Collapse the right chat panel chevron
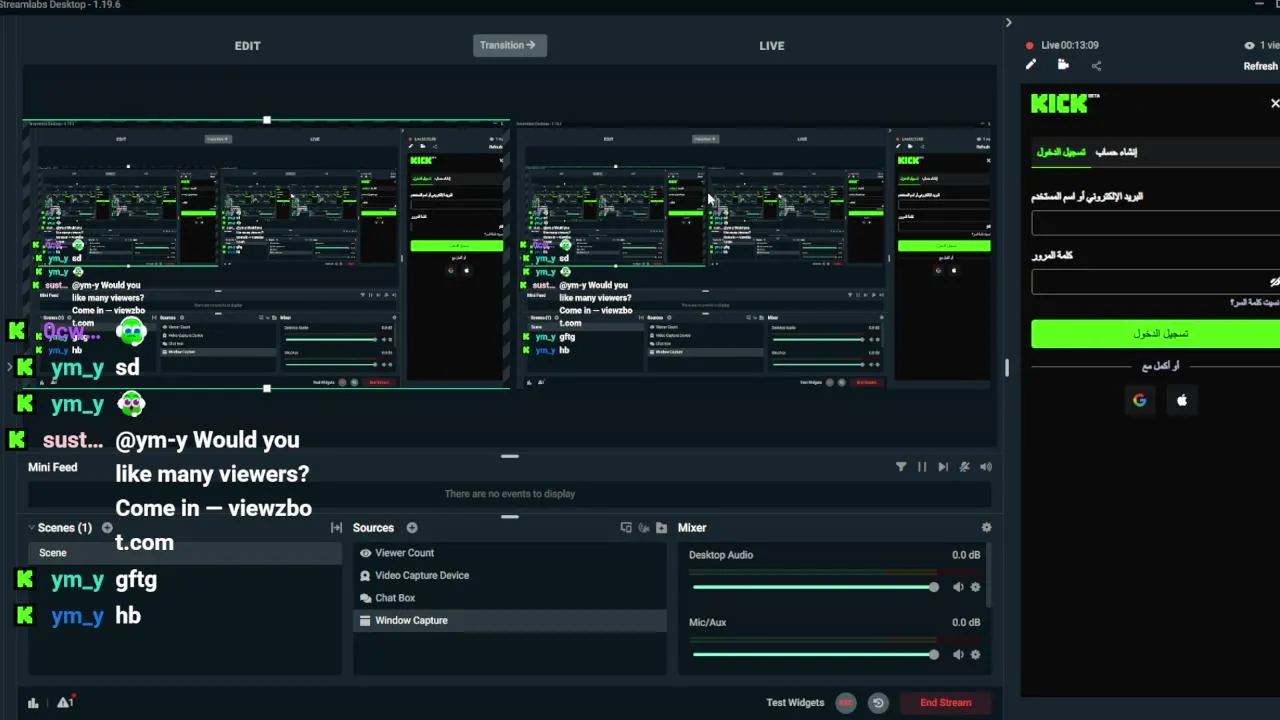Screen dimensions: 1280x720 1008,22
